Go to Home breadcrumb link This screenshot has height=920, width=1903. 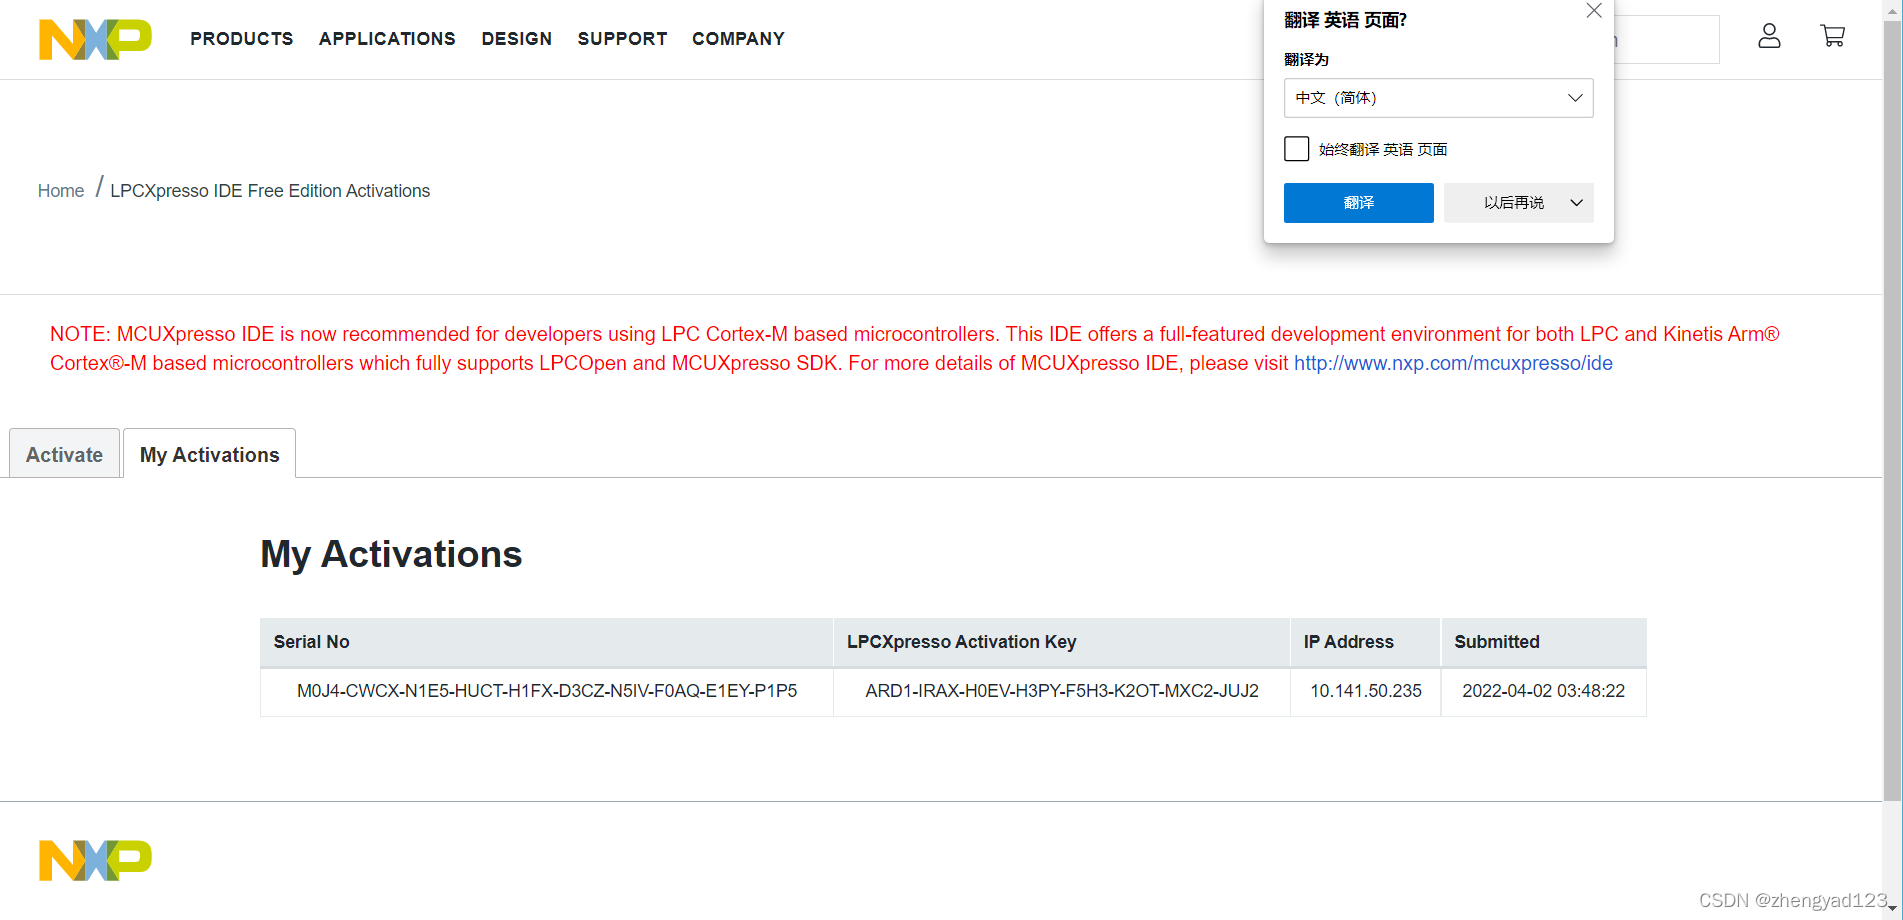[61, 191]
